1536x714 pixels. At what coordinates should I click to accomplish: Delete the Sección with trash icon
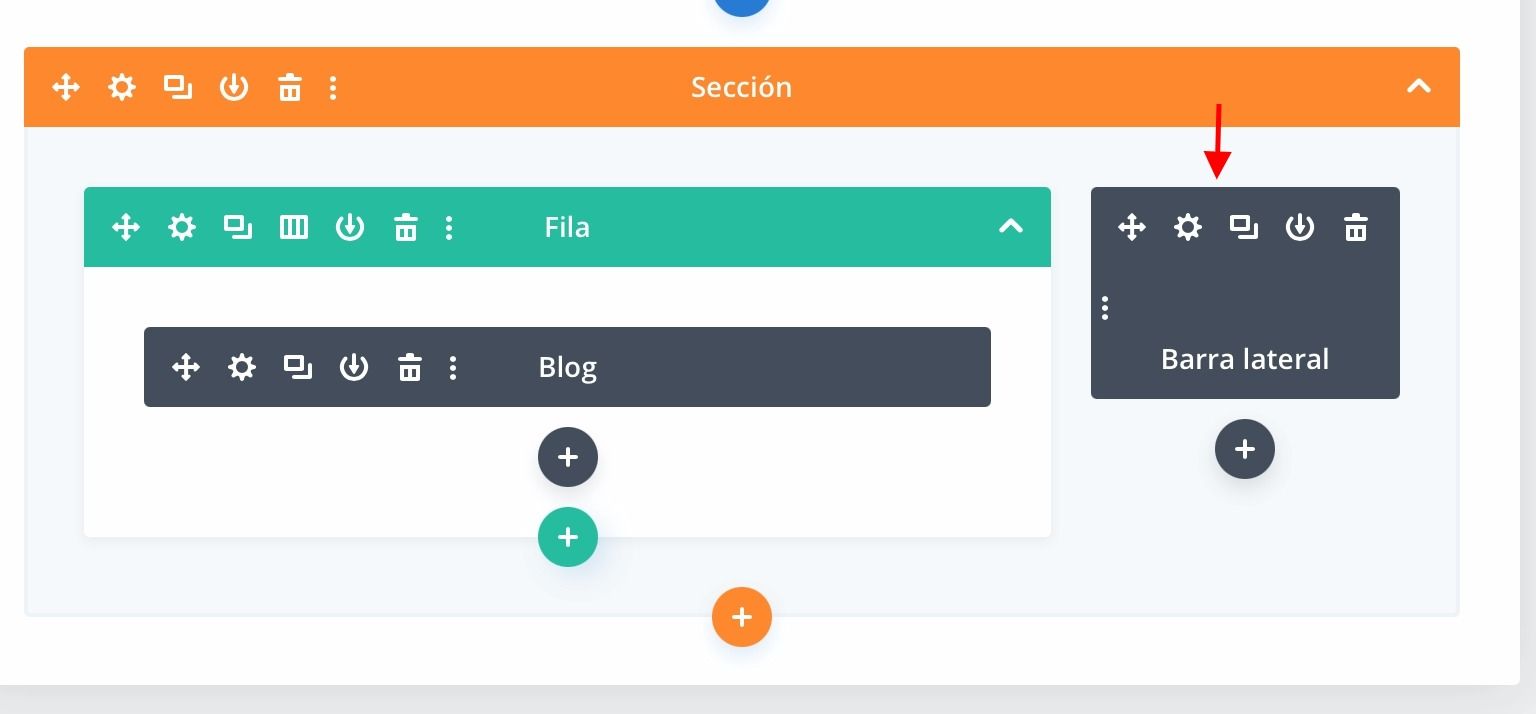tap(290, 88)
